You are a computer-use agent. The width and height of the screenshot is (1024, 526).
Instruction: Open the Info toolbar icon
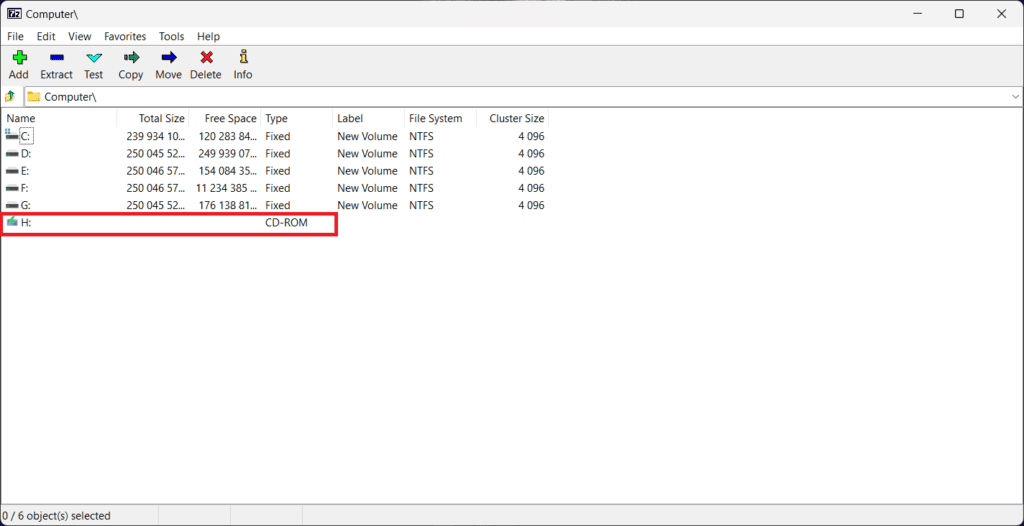(243, 59)
